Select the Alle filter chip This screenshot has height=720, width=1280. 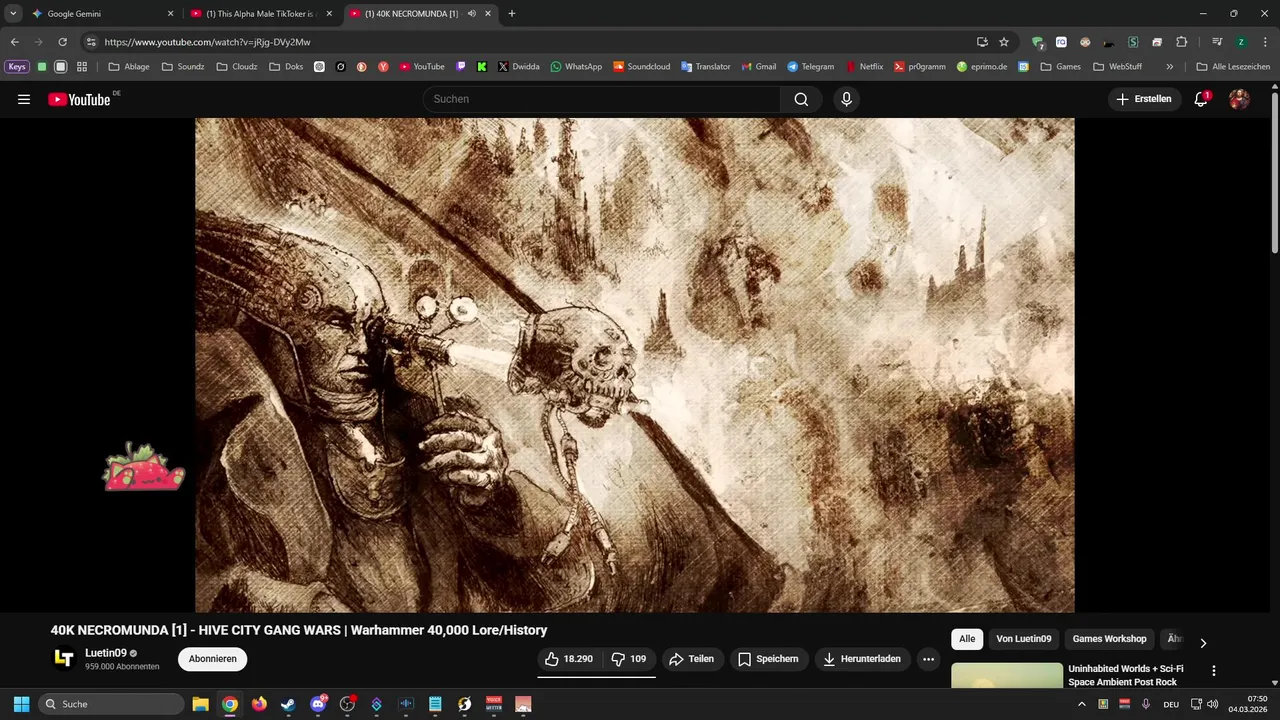click(x=967, y=639)
